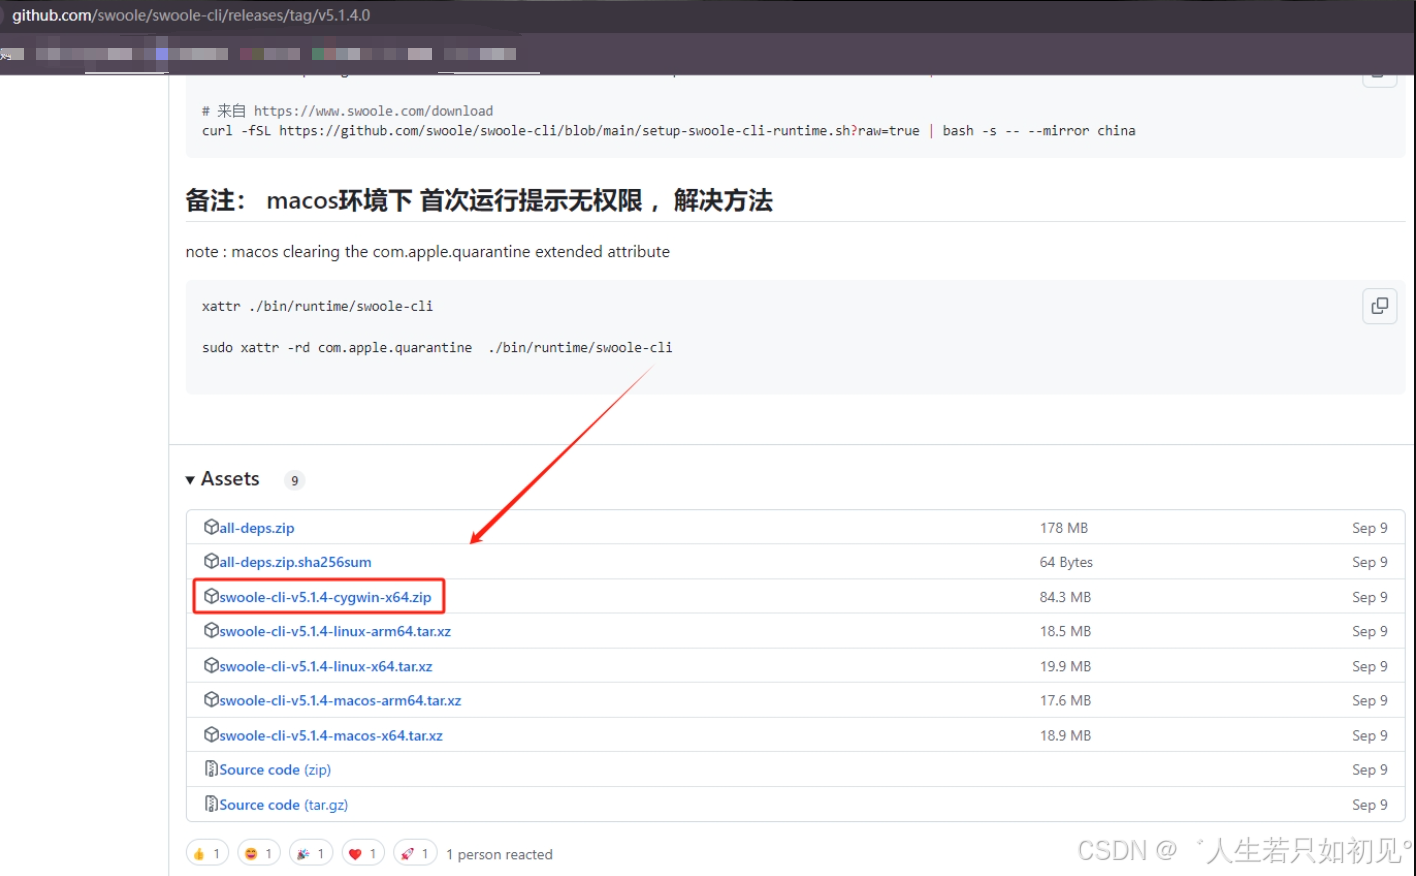Click the copy icon at the top code block
This screenshot has width=1416, height=876.
pos(1379,75)
